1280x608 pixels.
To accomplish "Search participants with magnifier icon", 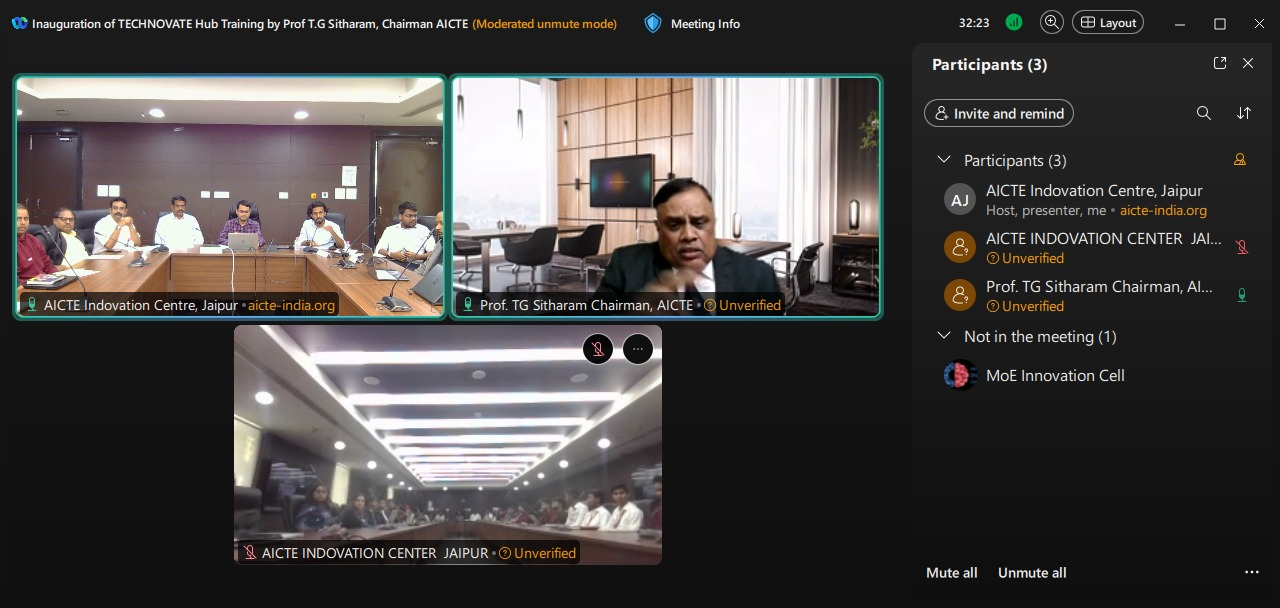I will tap(1204, 113).
